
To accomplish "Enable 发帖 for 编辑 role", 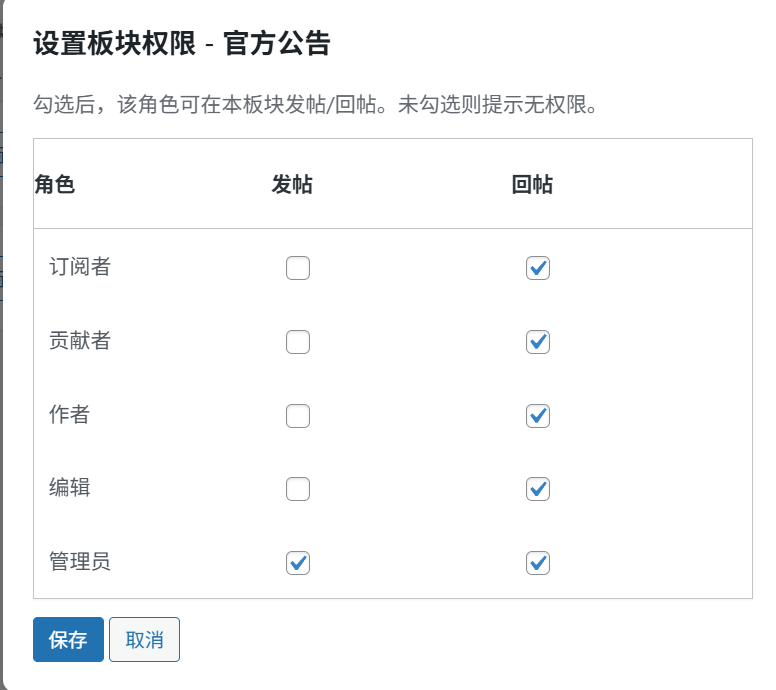I will [298, 489].
